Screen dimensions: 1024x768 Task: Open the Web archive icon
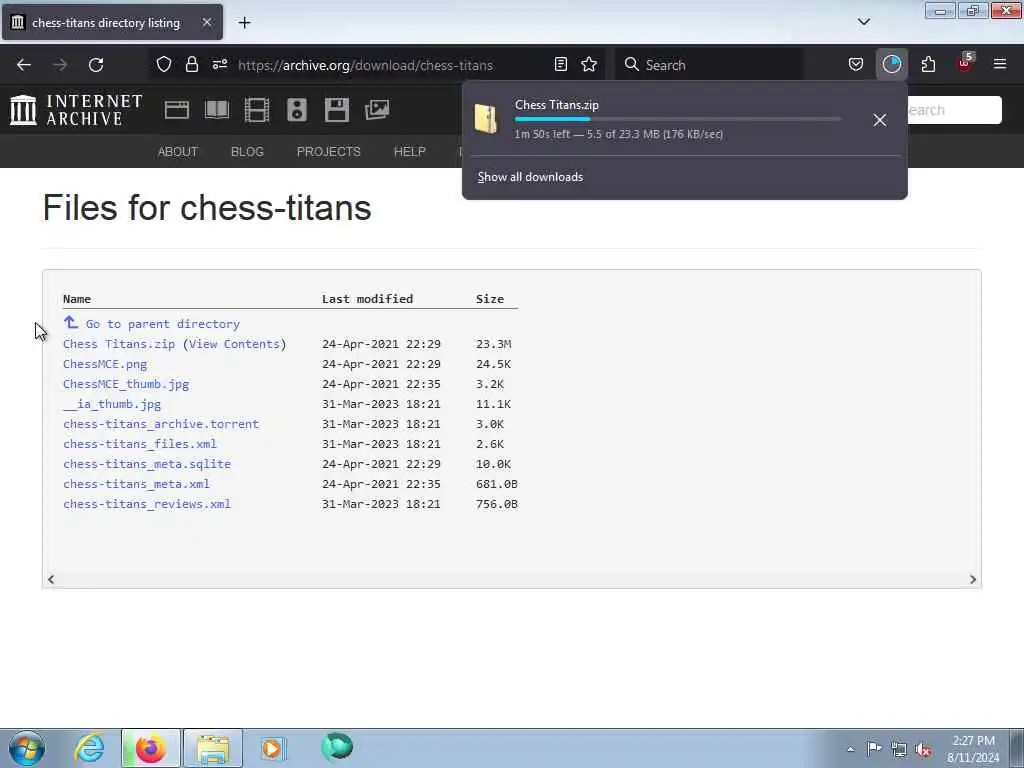177,110
